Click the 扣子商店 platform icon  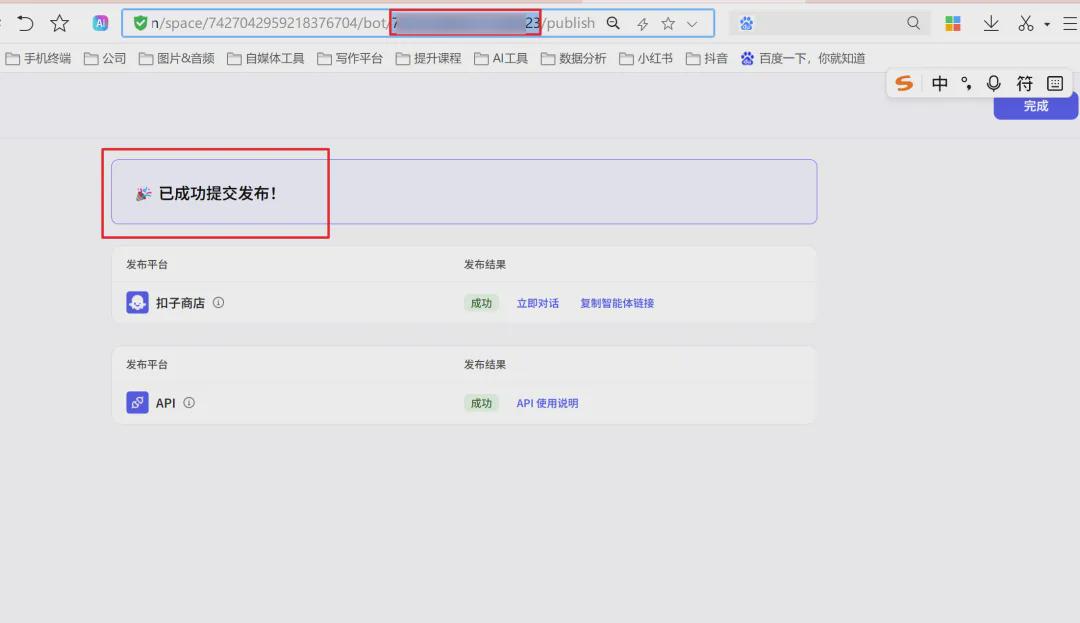[137, 302]
